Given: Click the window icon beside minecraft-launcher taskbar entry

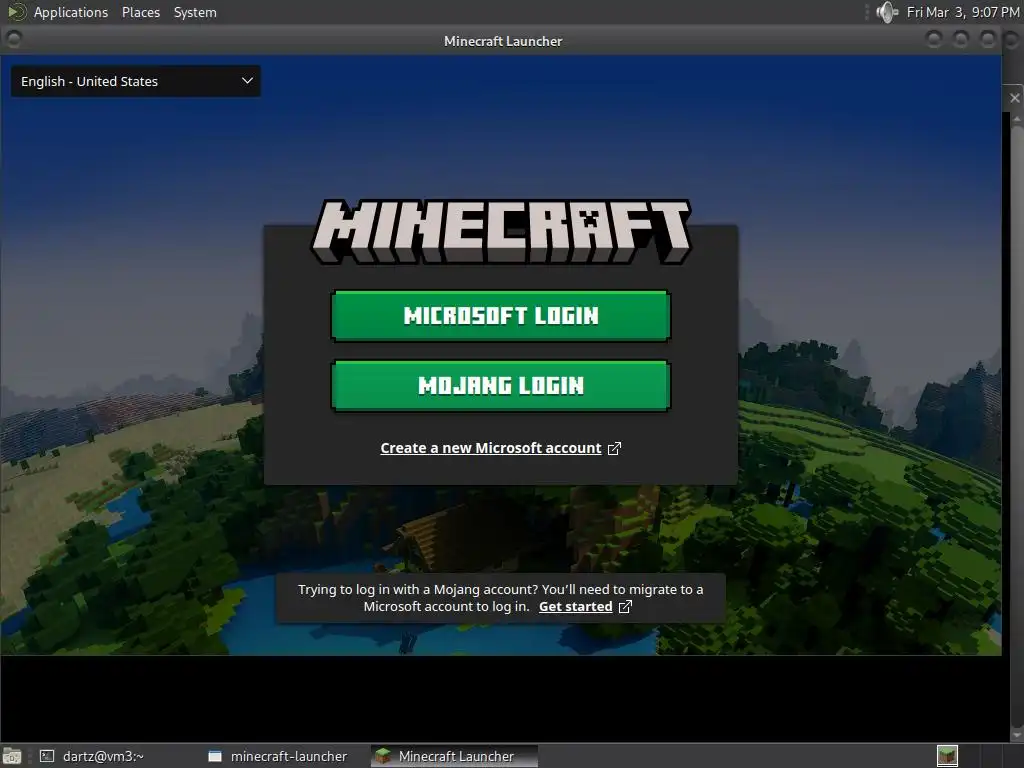Looking at the screenshot, I should [x=215, y=756].
